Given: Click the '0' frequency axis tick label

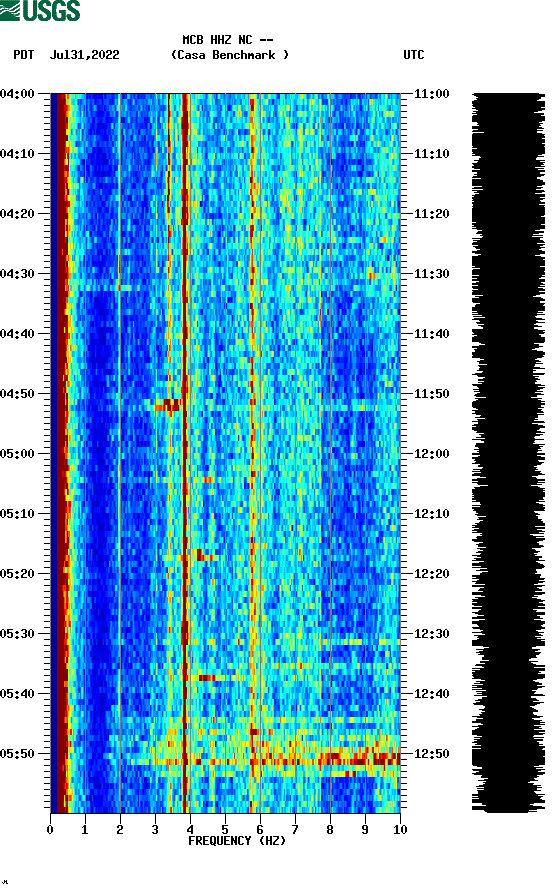Looking at the screenshot, I should point(50,830).
